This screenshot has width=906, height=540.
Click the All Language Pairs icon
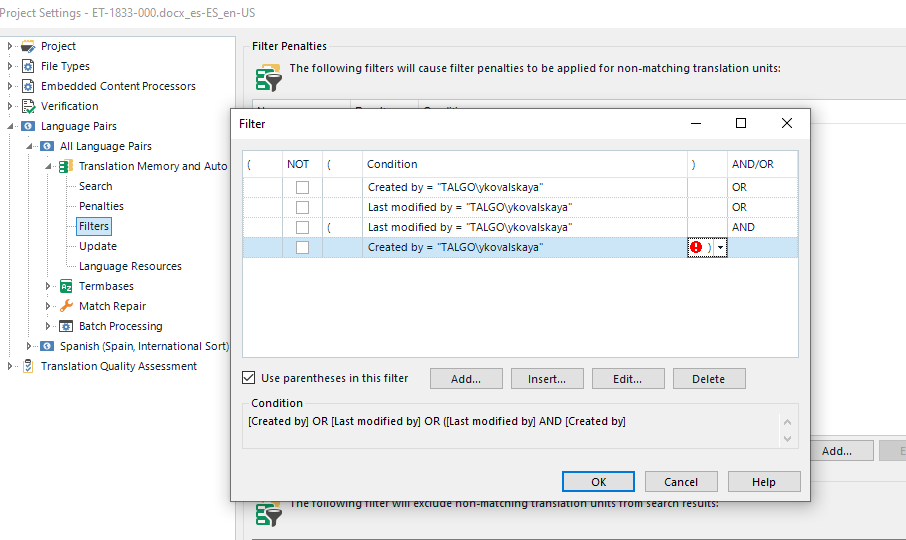[47, 146]
